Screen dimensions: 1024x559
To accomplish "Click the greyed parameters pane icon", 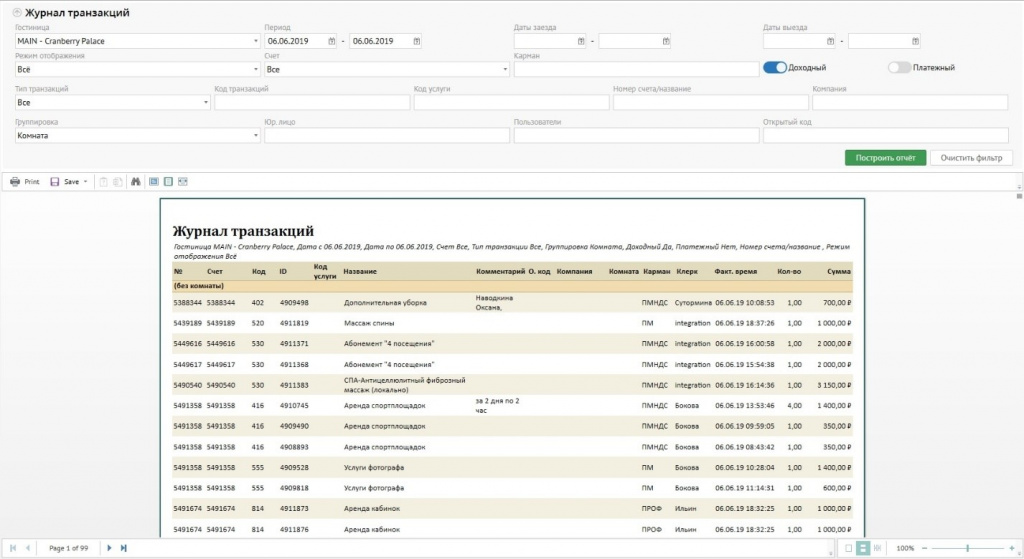I will pos(118,182).
